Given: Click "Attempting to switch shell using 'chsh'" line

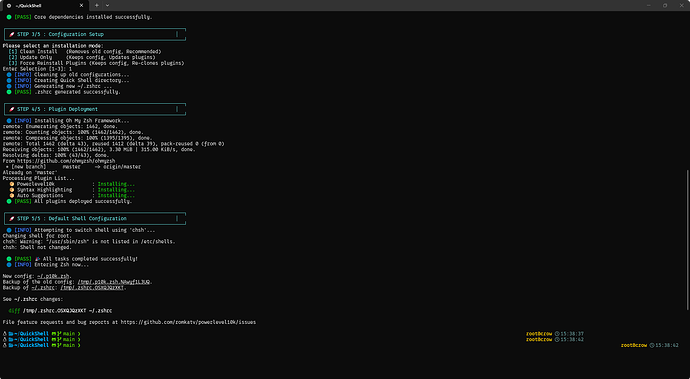Looking at the screenshot, I should tap(81, 230).
